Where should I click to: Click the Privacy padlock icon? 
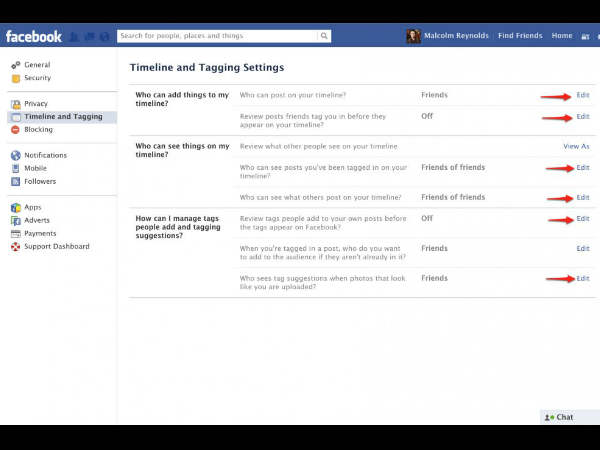pos(16,104)
